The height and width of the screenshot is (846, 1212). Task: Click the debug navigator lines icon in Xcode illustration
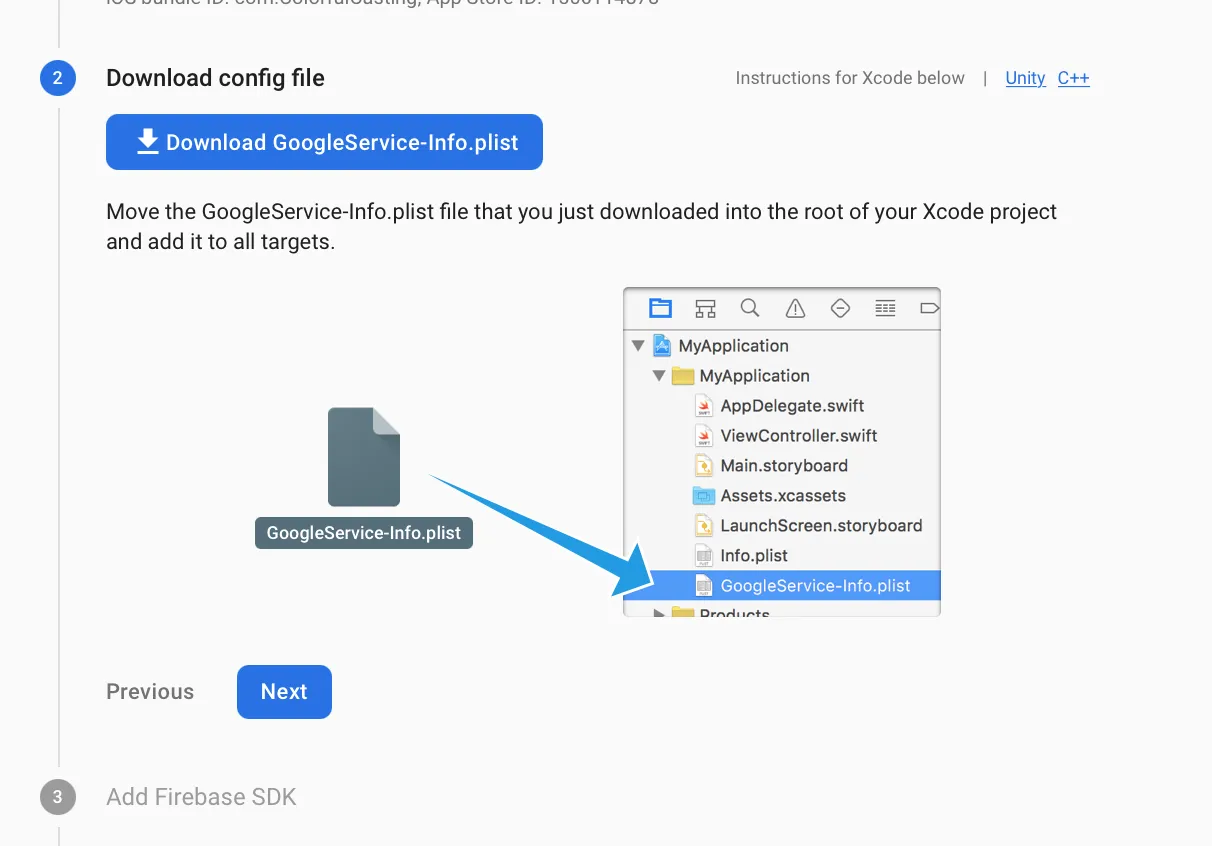tap(885, 308)
